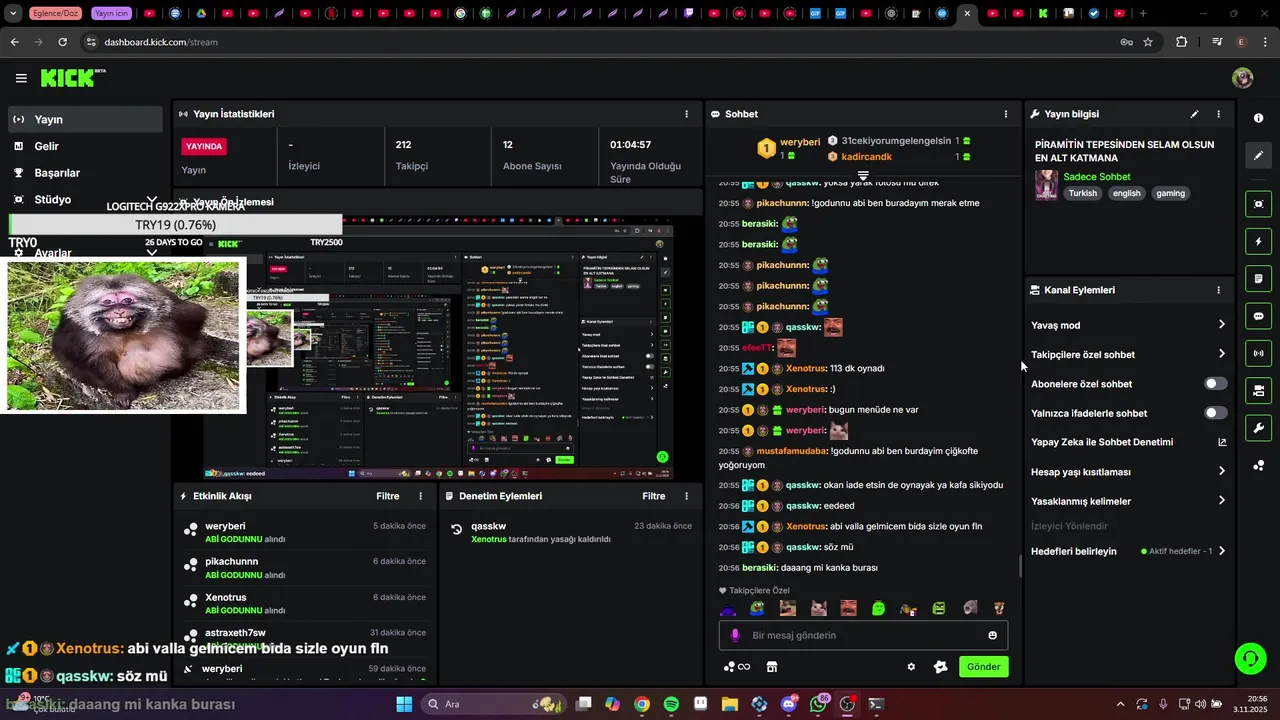The image size is (1280, 720).
Task: Select the white cat emote in quick emotes
Action: (x=818, y=608)
